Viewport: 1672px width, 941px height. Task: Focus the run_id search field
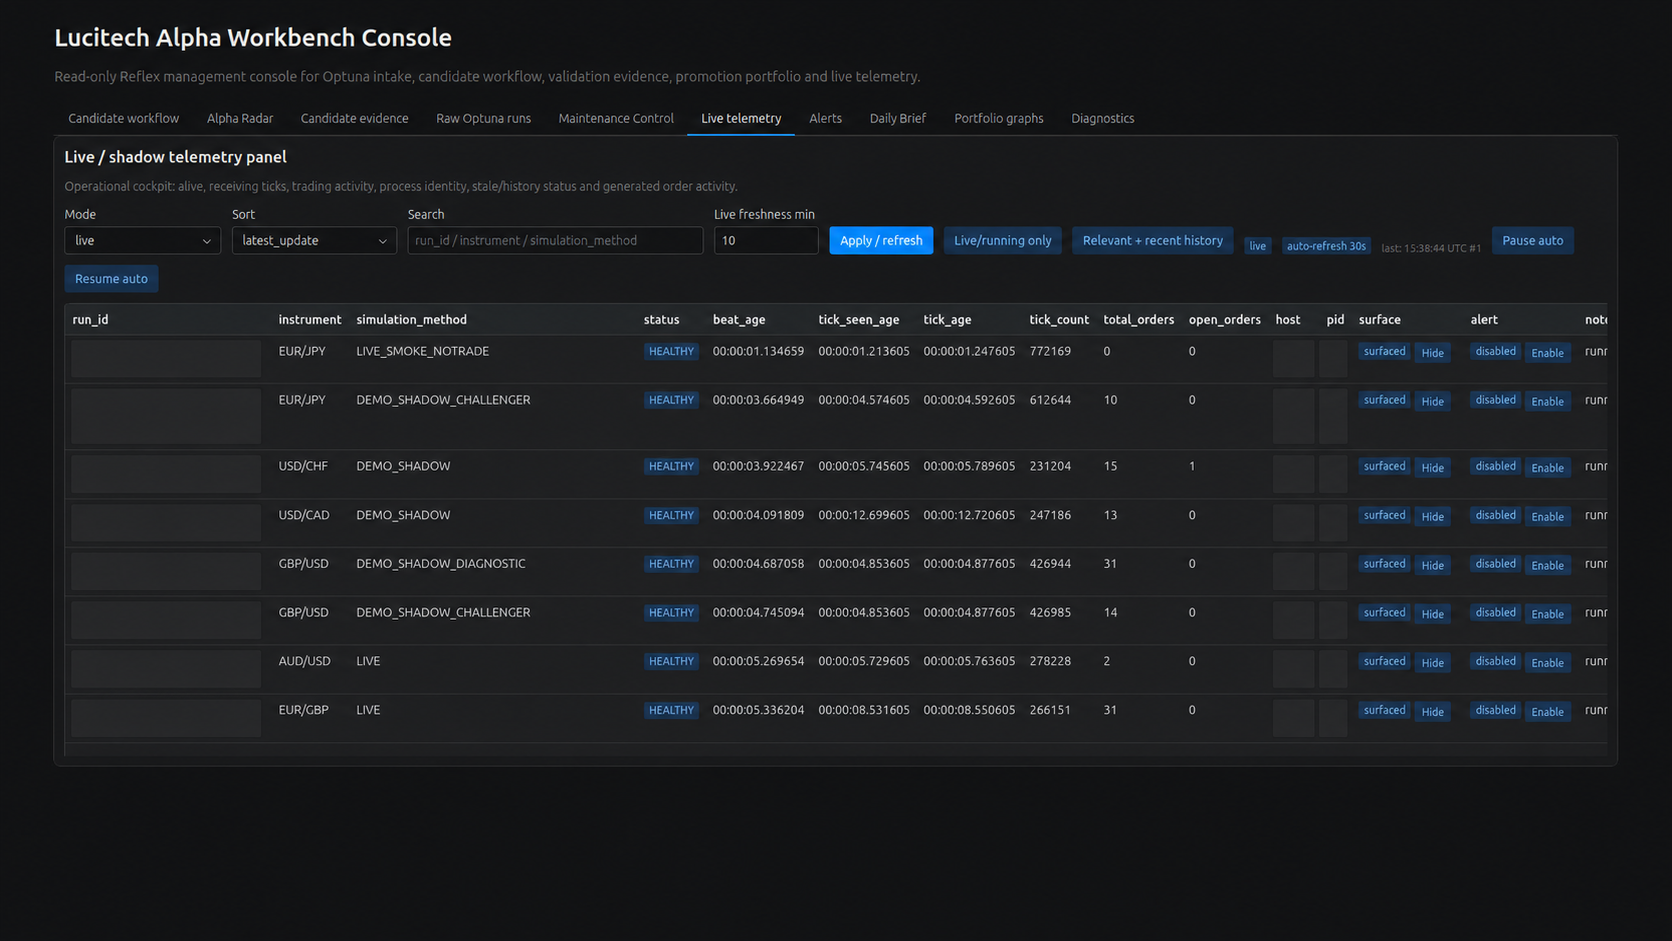tap(555, 240)
